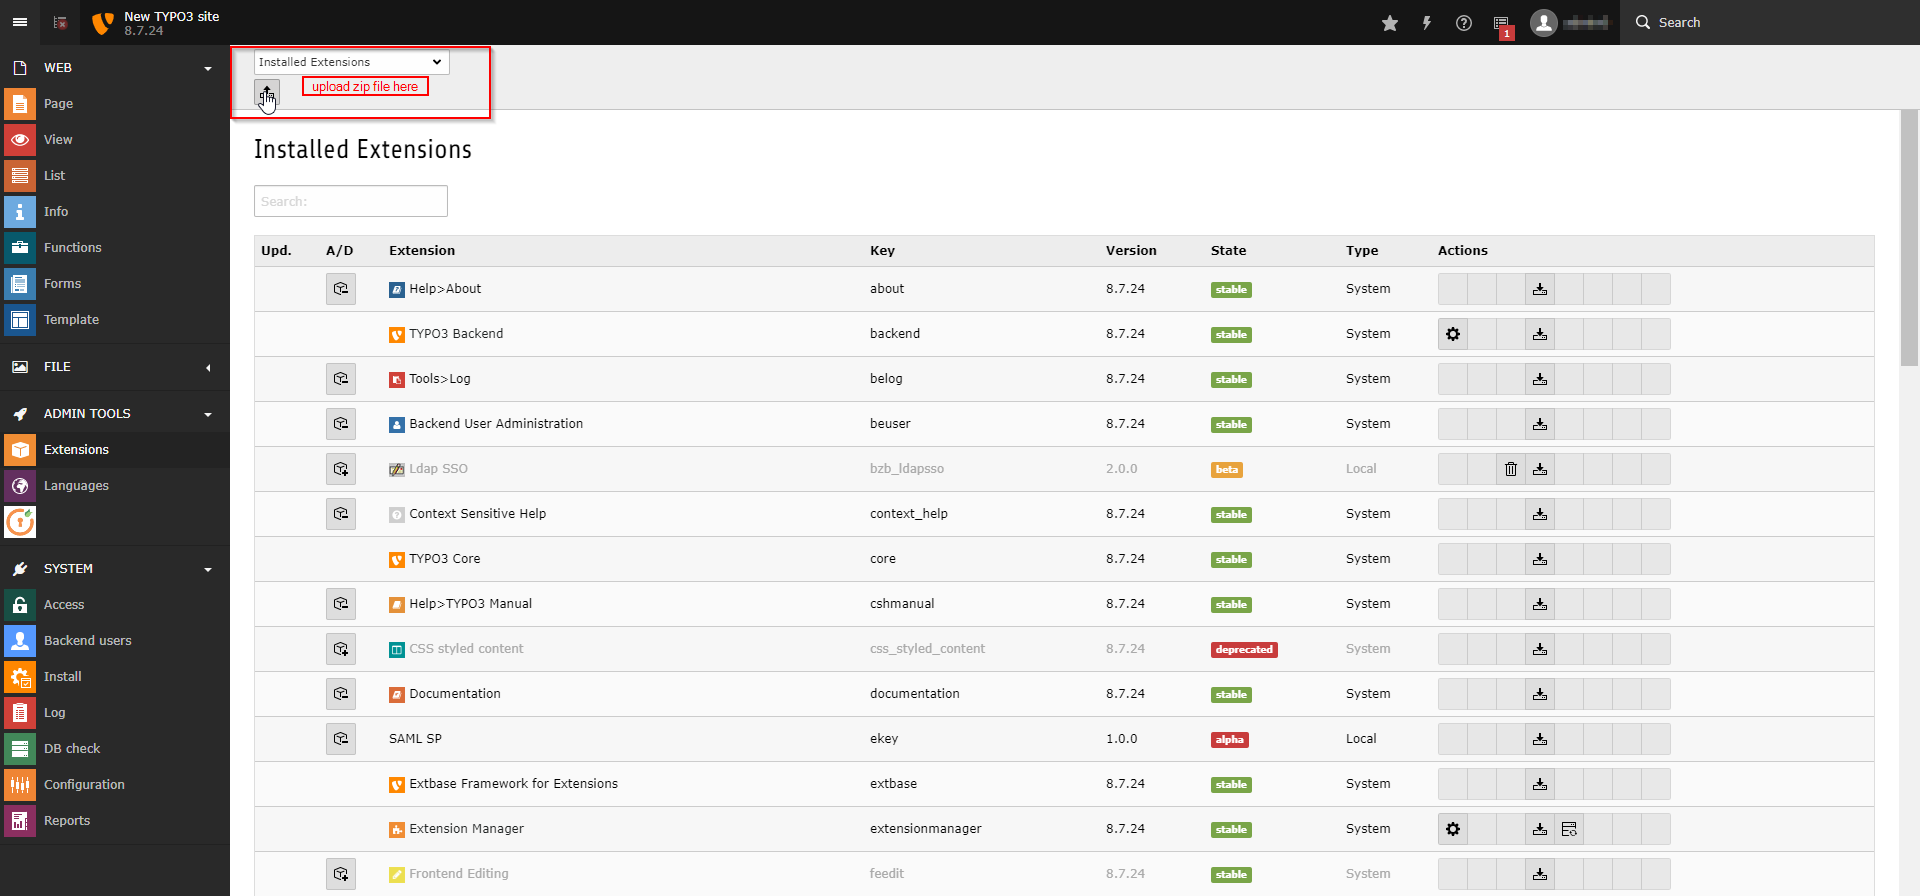Screen dimensions: 1920x896
Task: Toggle the hamburger menu icon
Action: point(20,22)
